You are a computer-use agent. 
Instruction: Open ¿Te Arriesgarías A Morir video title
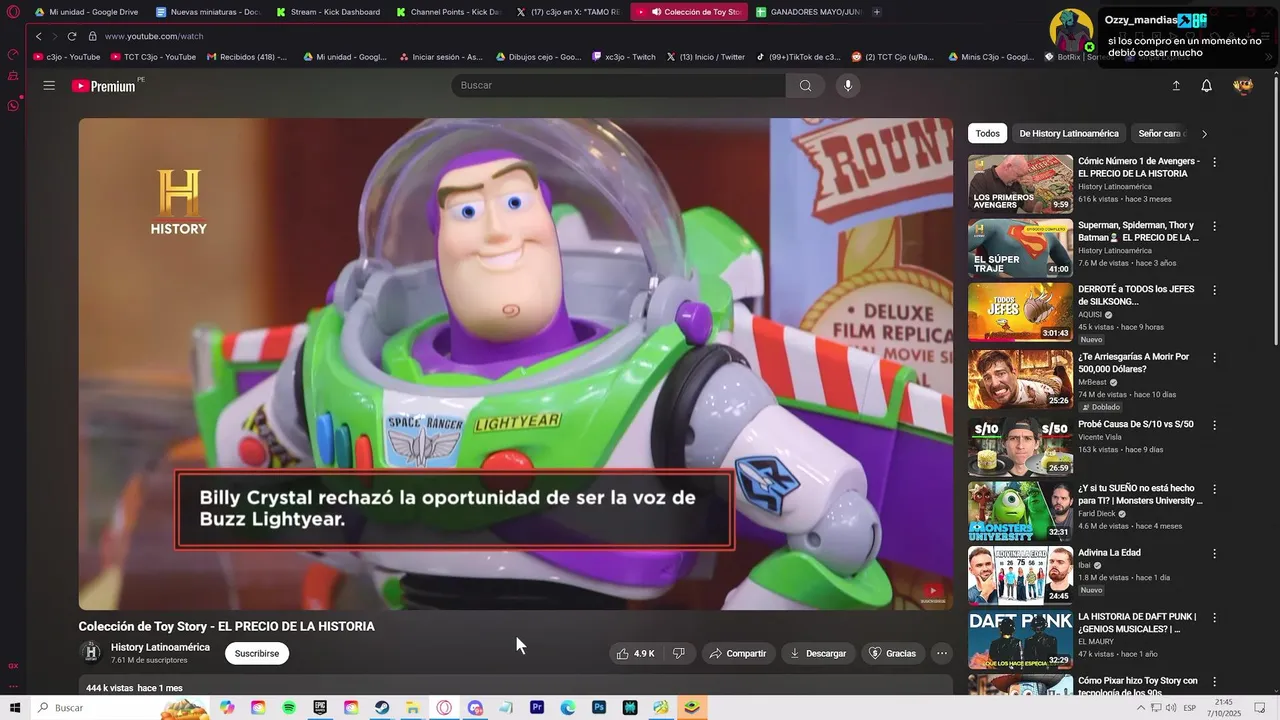click(x=1134, y=363)
